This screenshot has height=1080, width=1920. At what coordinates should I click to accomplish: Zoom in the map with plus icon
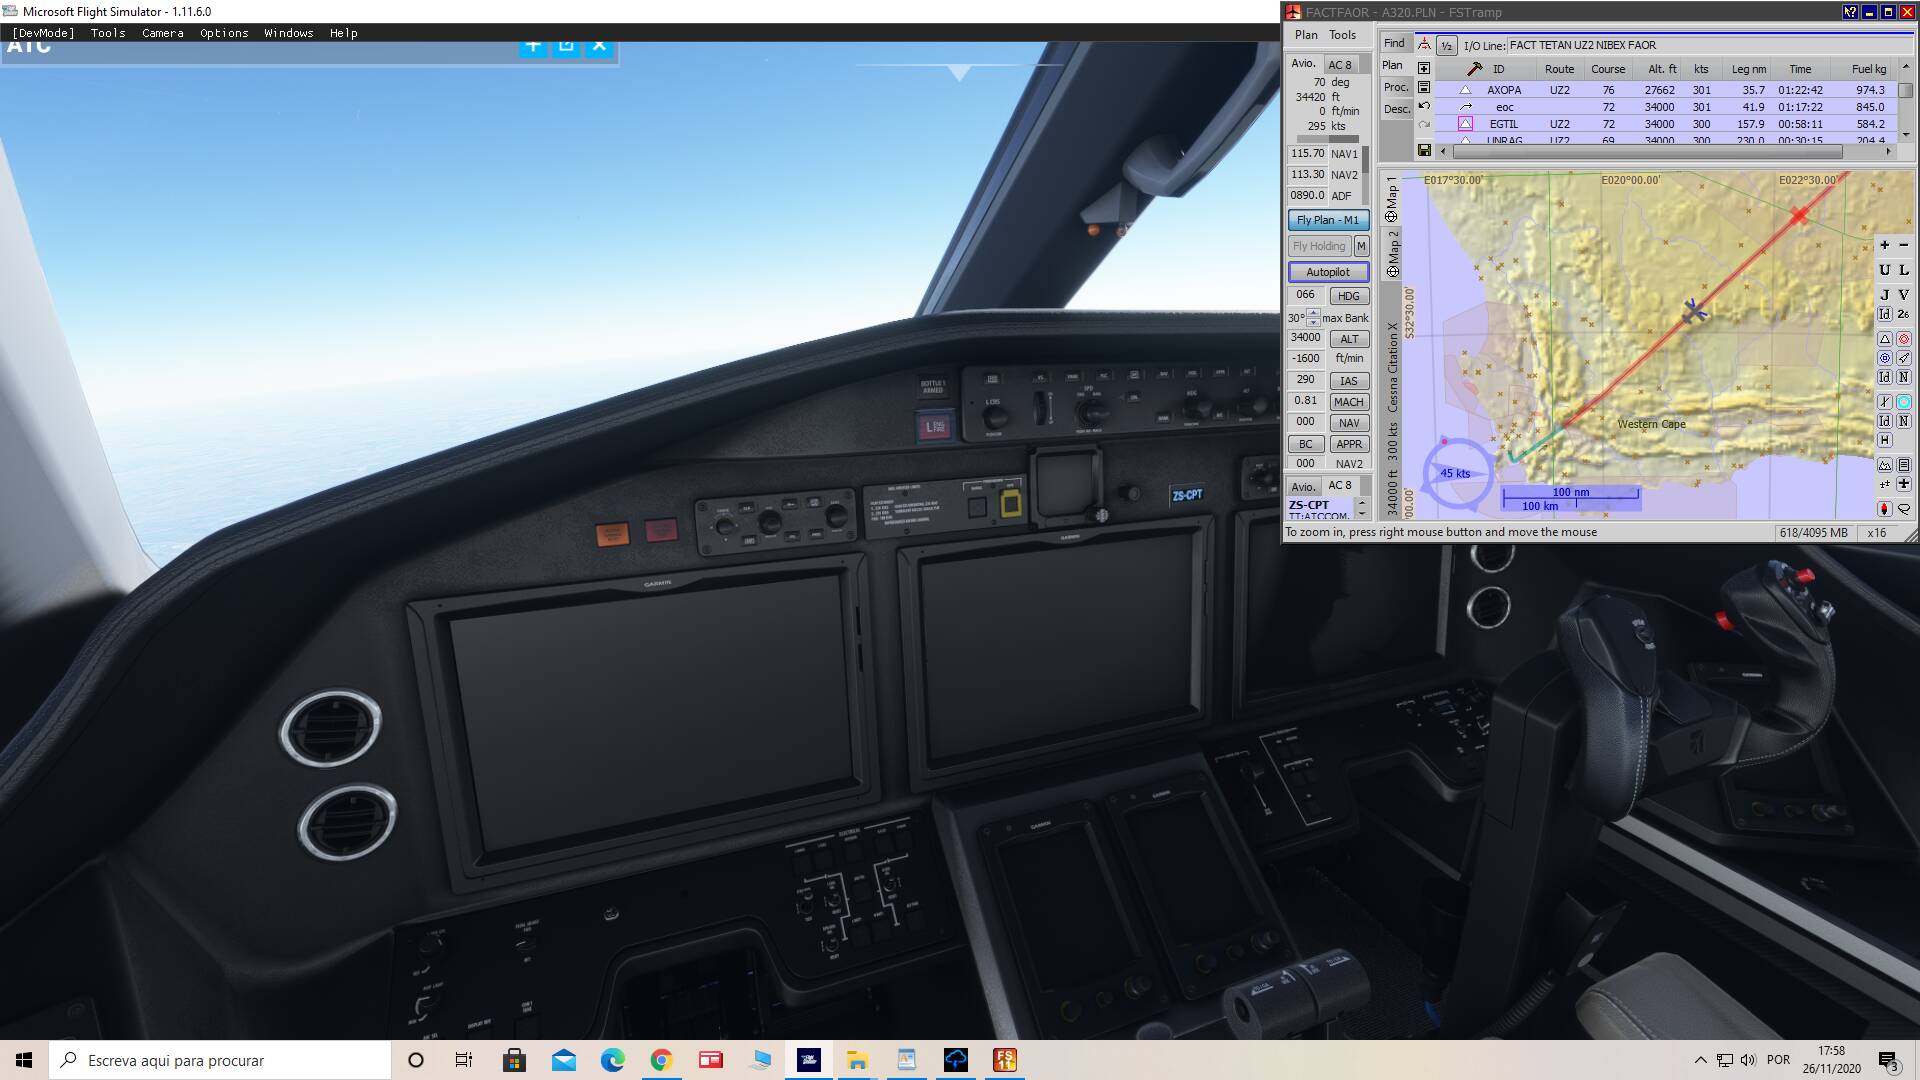pyautogui.click(x=1885, y=245)
